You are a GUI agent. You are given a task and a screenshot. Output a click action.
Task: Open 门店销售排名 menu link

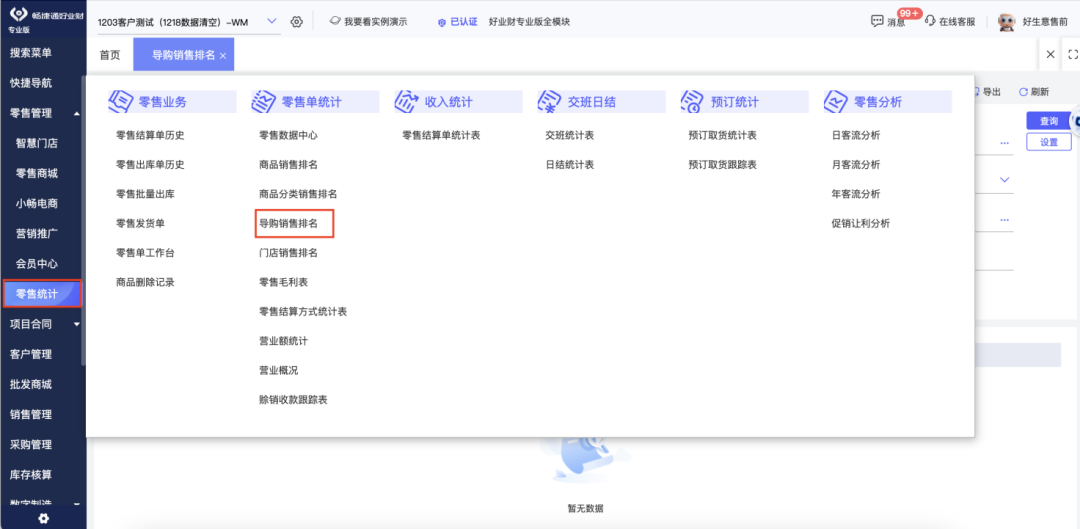(288, 253)
